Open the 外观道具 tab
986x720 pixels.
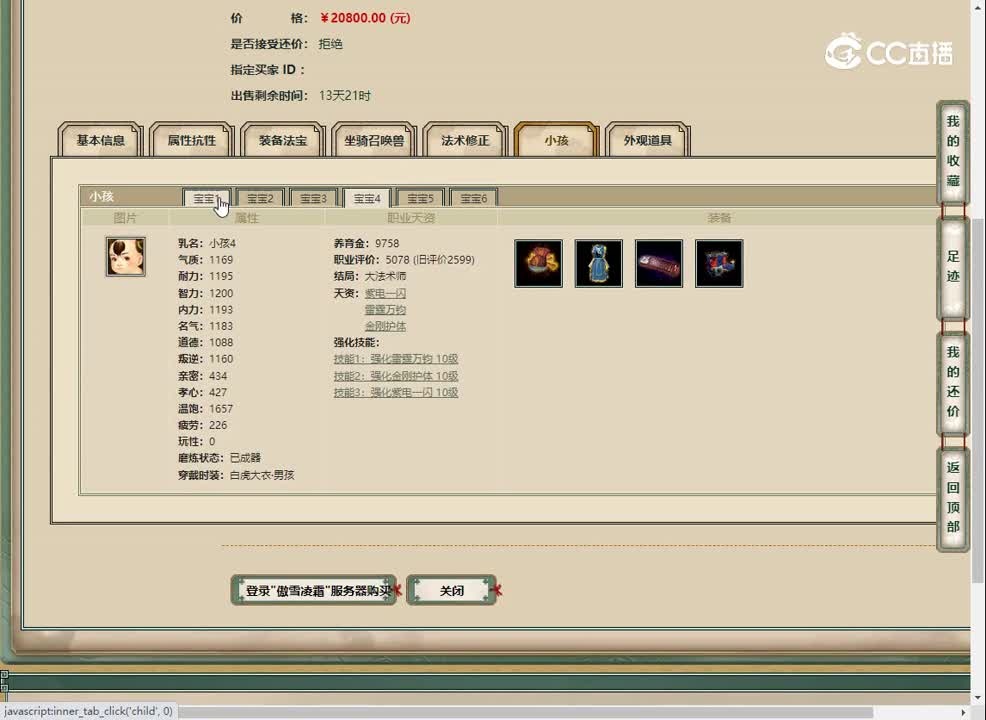click(648, 140)
